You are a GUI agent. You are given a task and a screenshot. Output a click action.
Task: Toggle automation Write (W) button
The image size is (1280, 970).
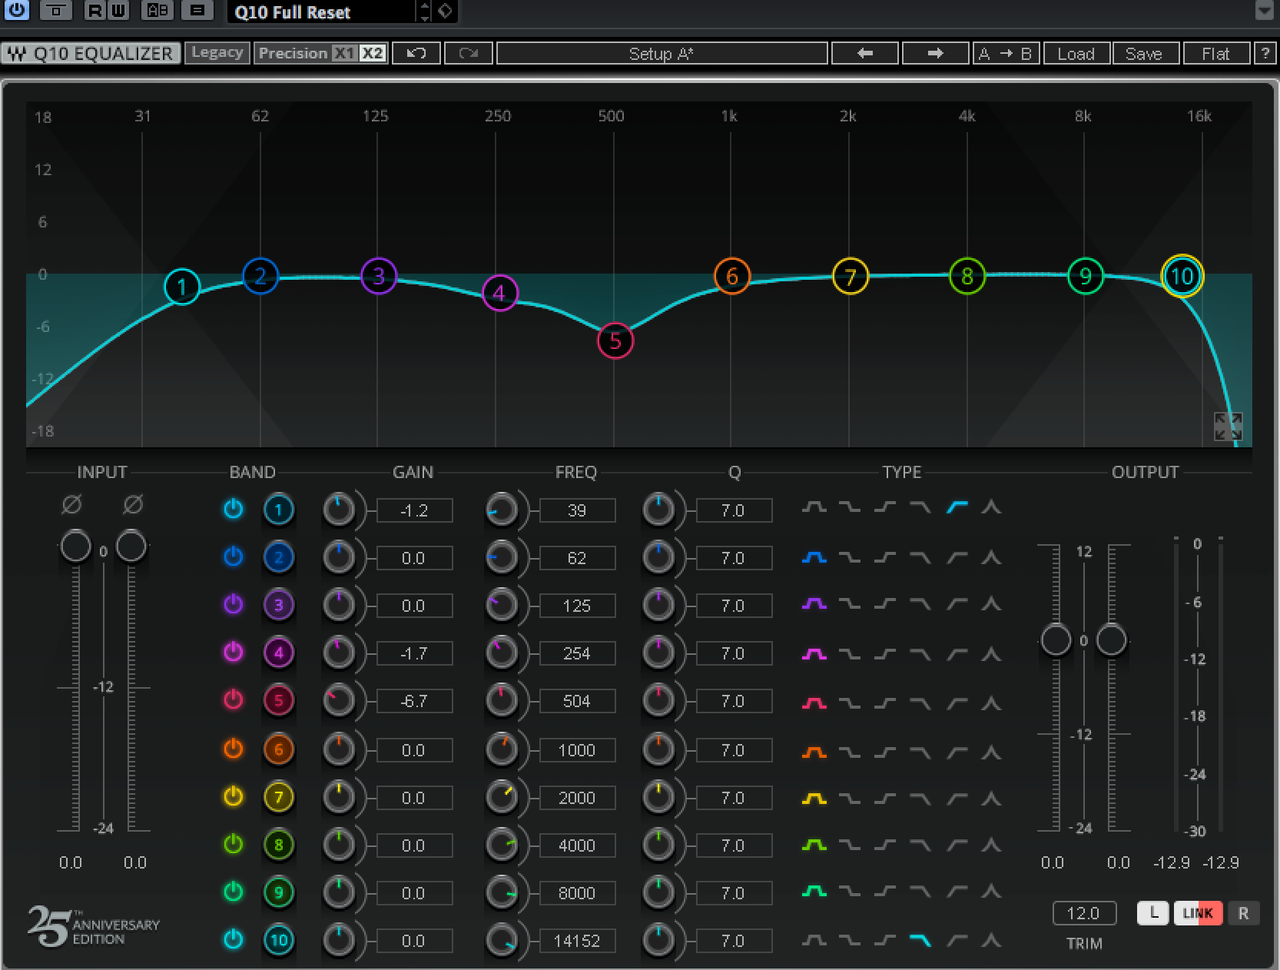[x=118, y=11]
